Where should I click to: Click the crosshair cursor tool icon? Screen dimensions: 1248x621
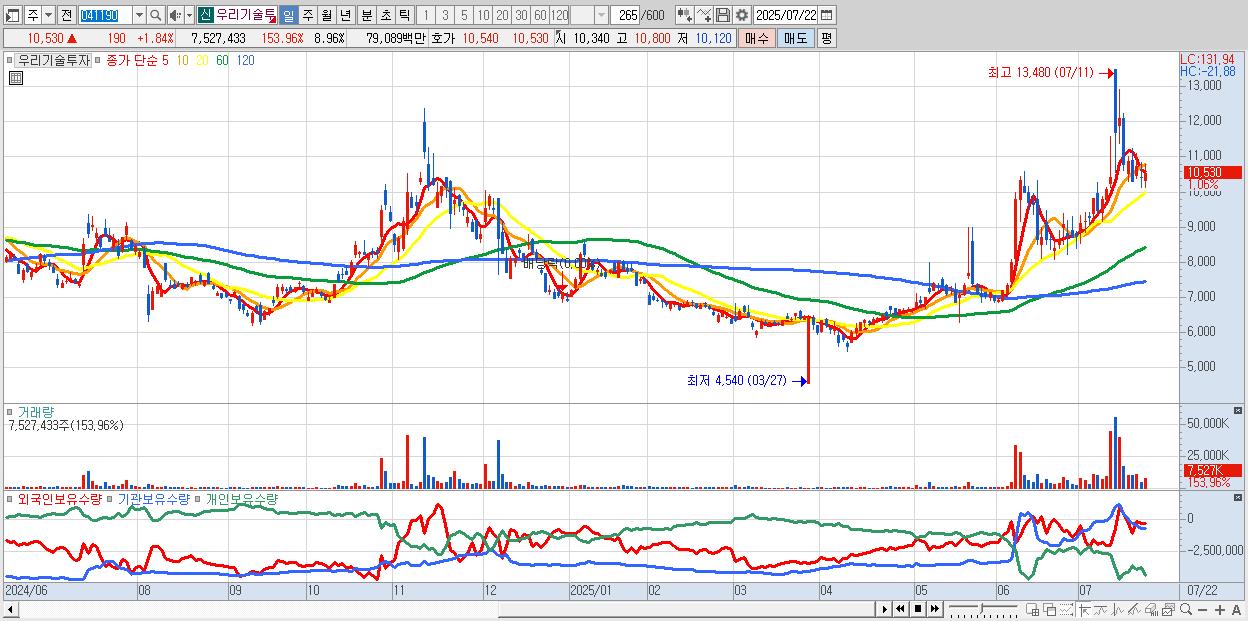tap(1084, 609)
